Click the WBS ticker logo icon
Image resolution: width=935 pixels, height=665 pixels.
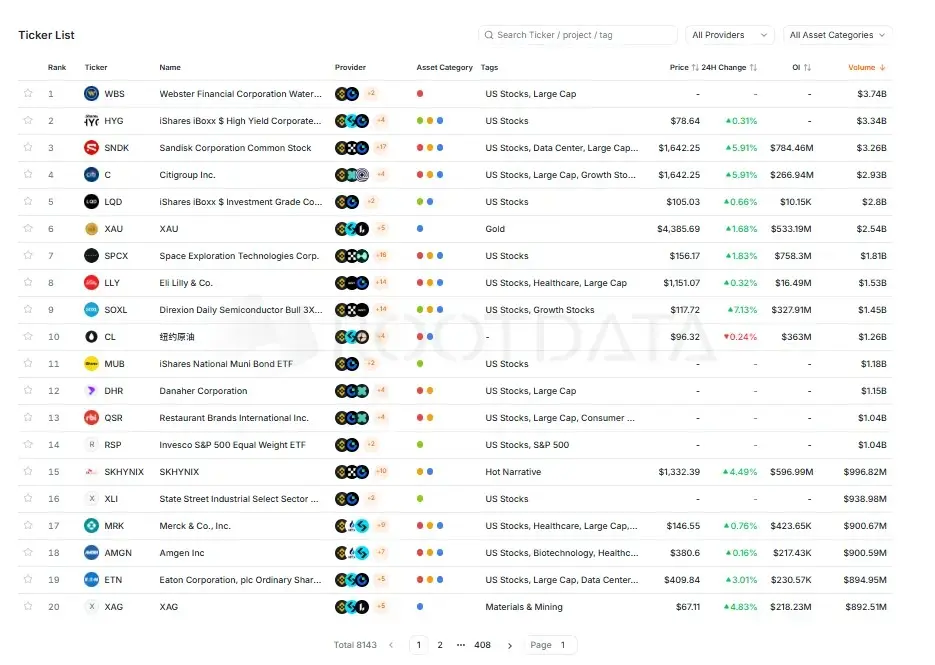click(91, 94)
